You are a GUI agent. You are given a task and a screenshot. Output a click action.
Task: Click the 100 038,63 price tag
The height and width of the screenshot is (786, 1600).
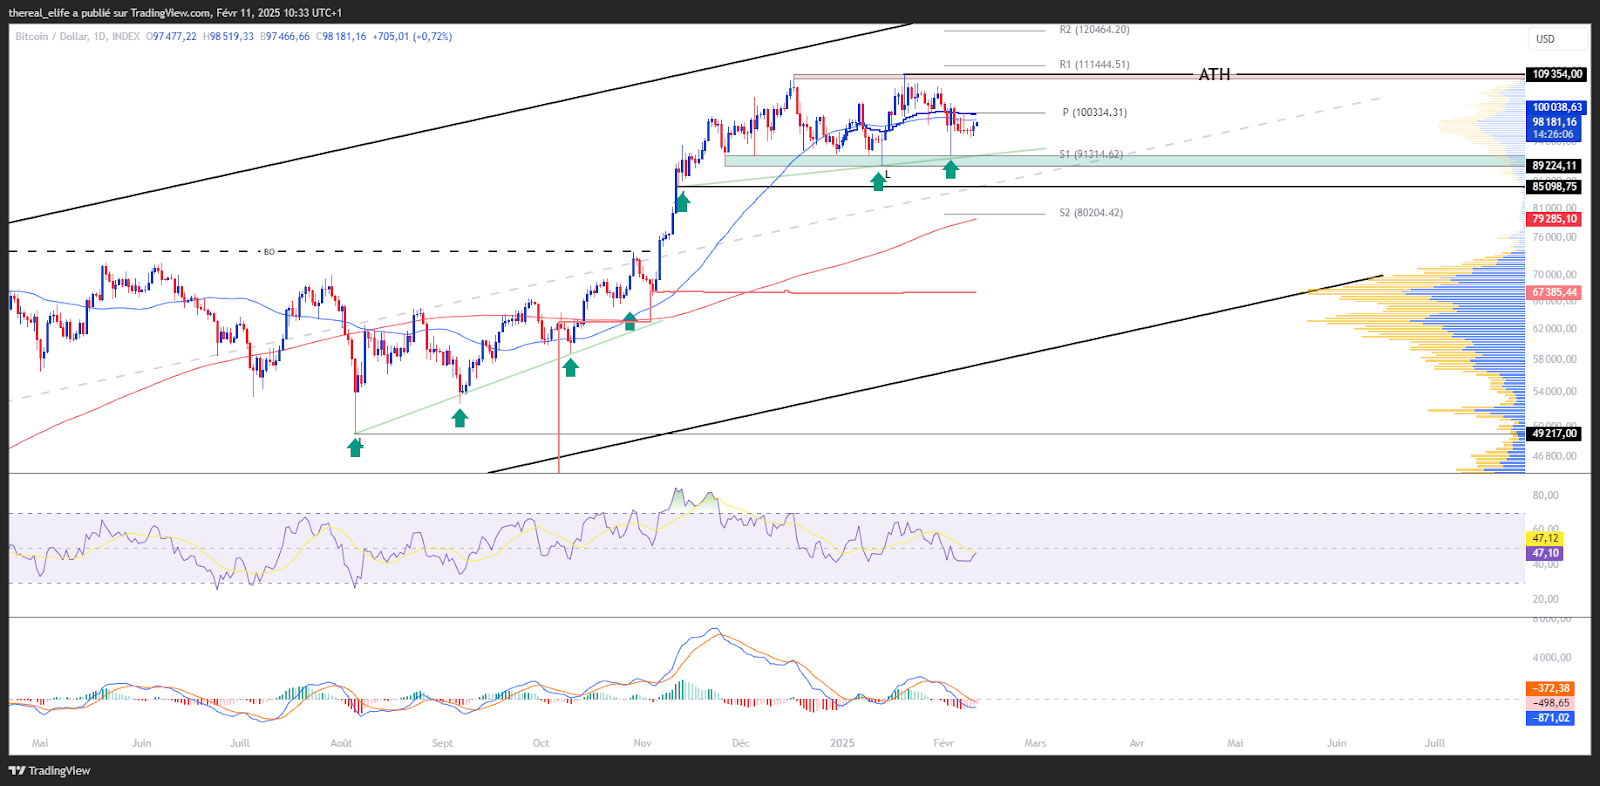(x=1557, y=107)
